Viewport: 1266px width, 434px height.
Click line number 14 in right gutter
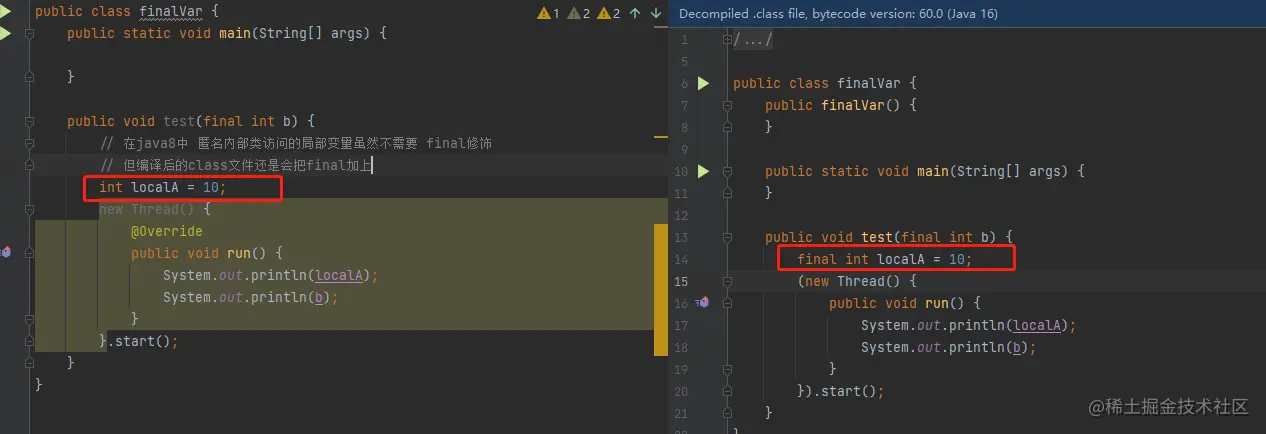681,259
